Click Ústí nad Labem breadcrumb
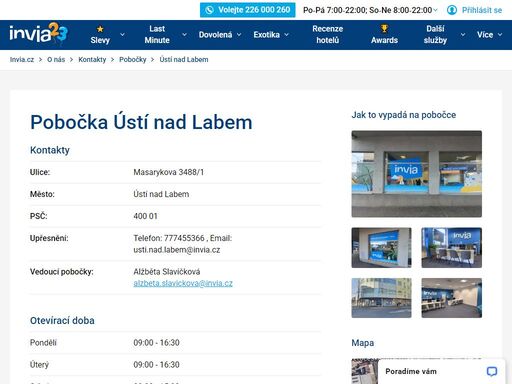Screen dimensions: 512x384 click(184, 60)
